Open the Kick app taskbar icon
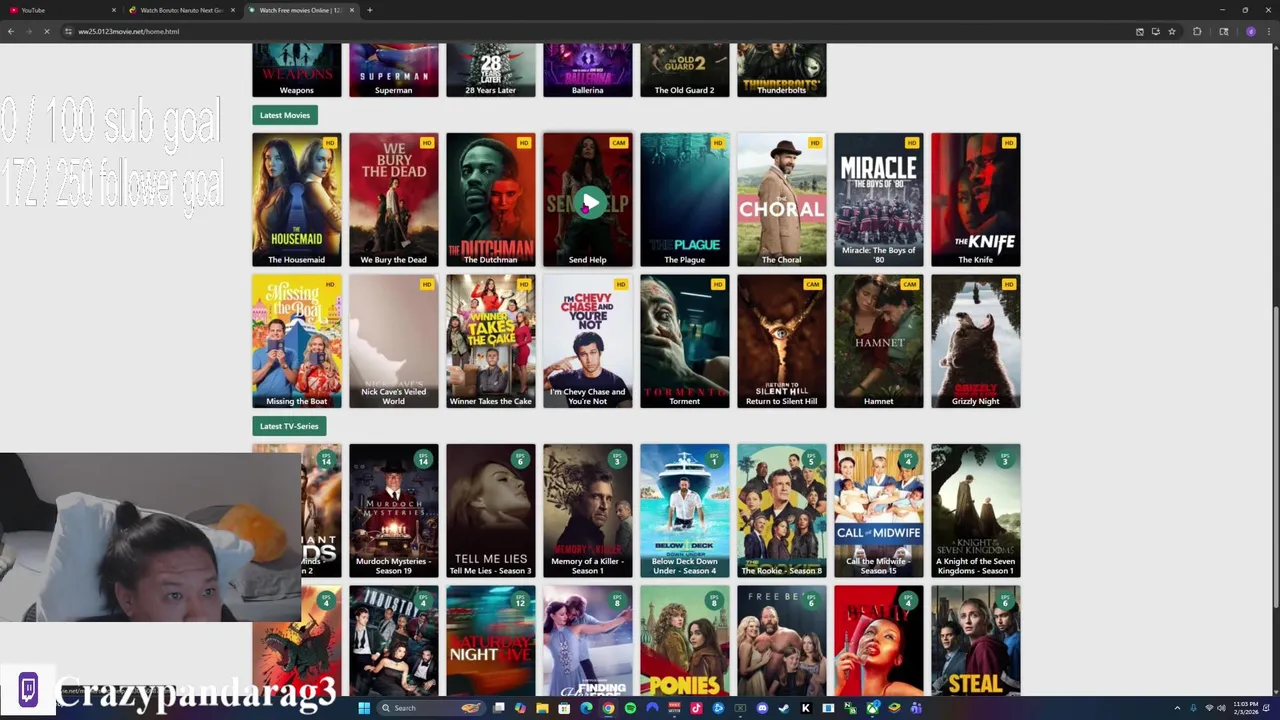This screenshot has width=1280, height=720. pyautogui.click(x=806, y=708)
